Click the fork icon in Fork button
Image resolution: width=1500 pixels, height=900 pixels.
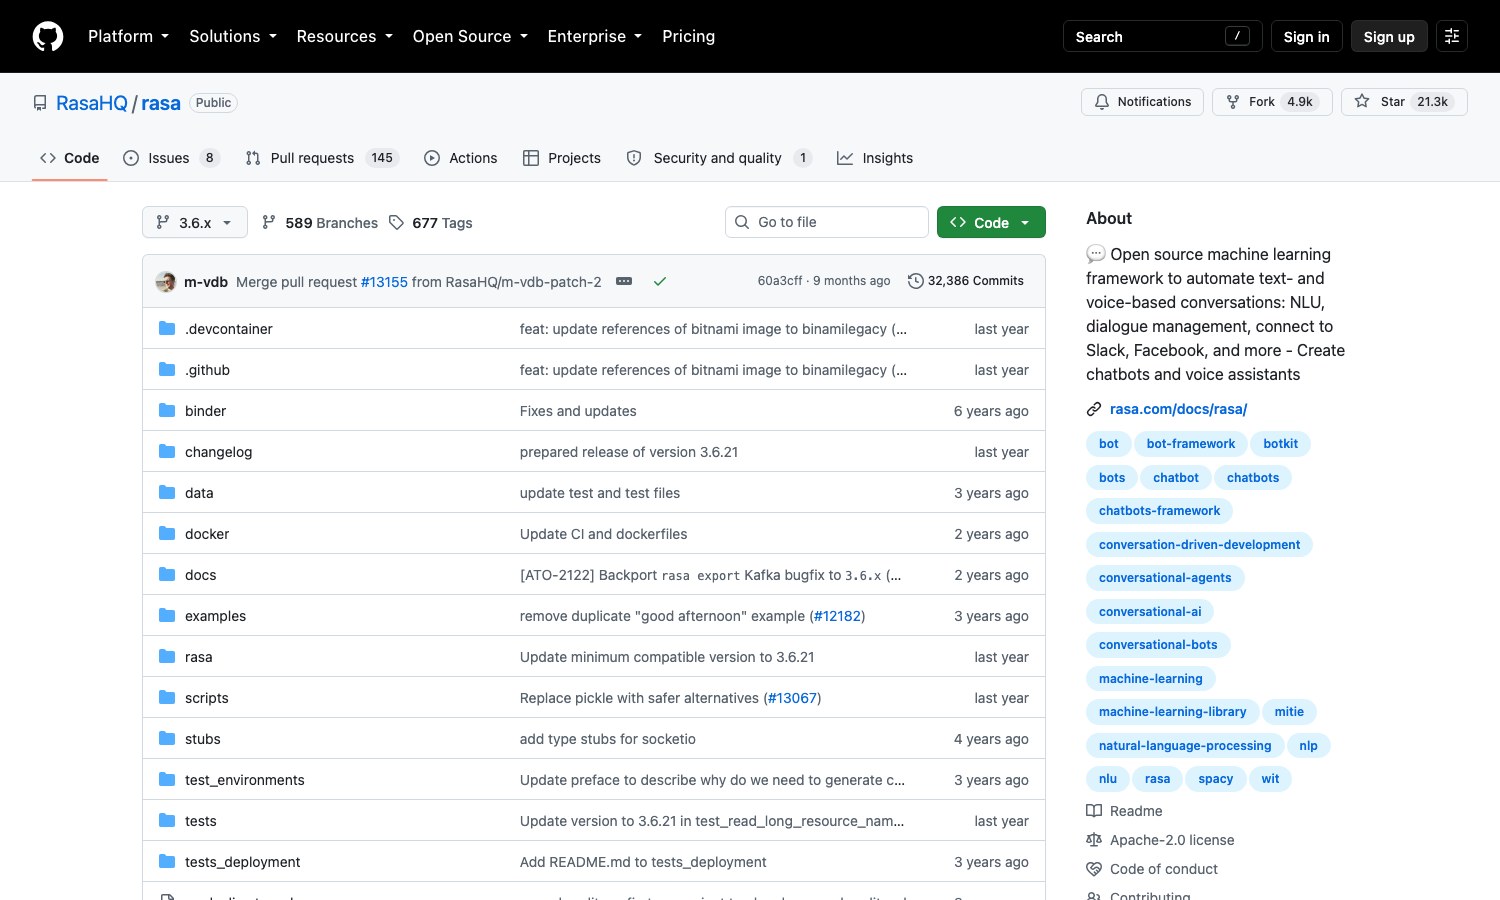tap(1233, 102)
